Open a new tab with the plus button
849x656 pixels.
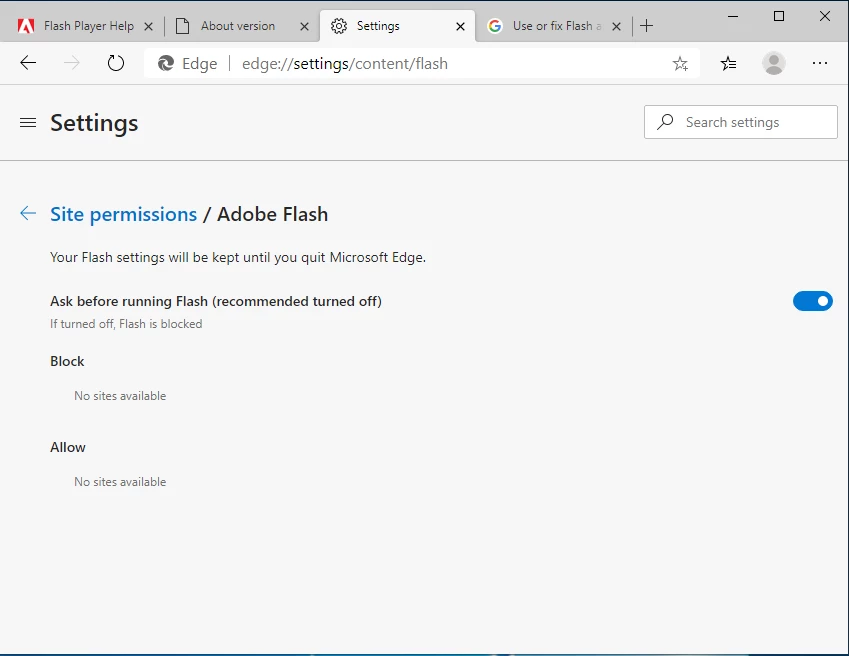(x=646, y=25)
